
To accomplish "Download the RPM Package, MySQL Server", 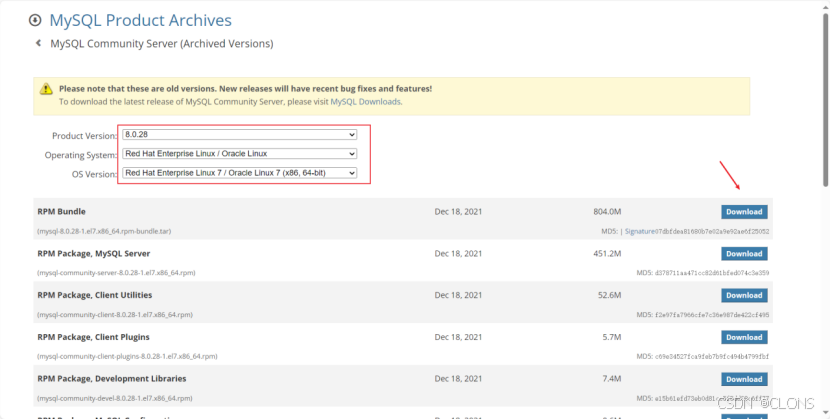I will point(744,254).
